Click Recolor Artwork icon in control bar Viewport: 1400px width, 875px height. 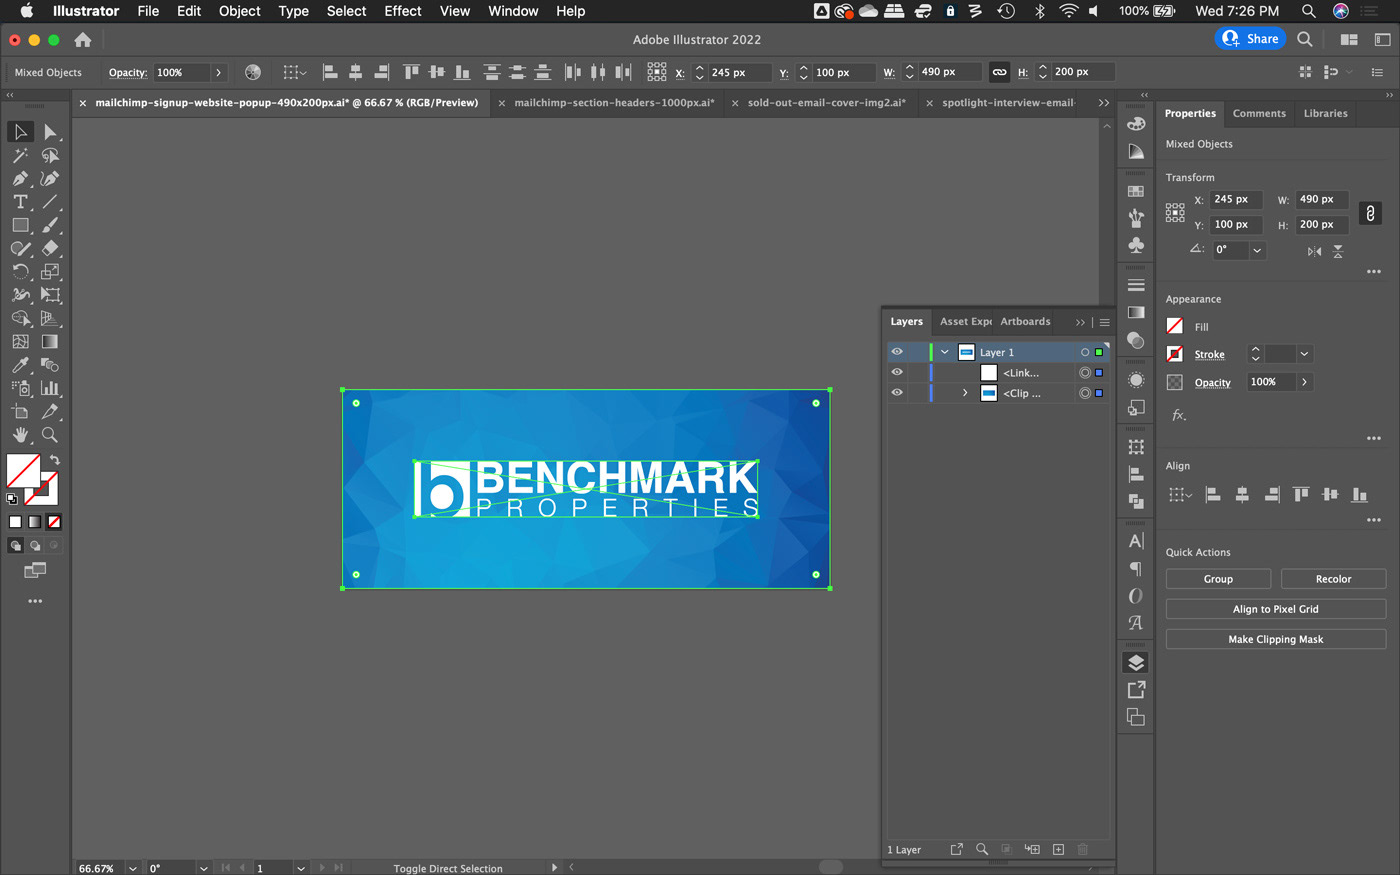click(253, 72)
